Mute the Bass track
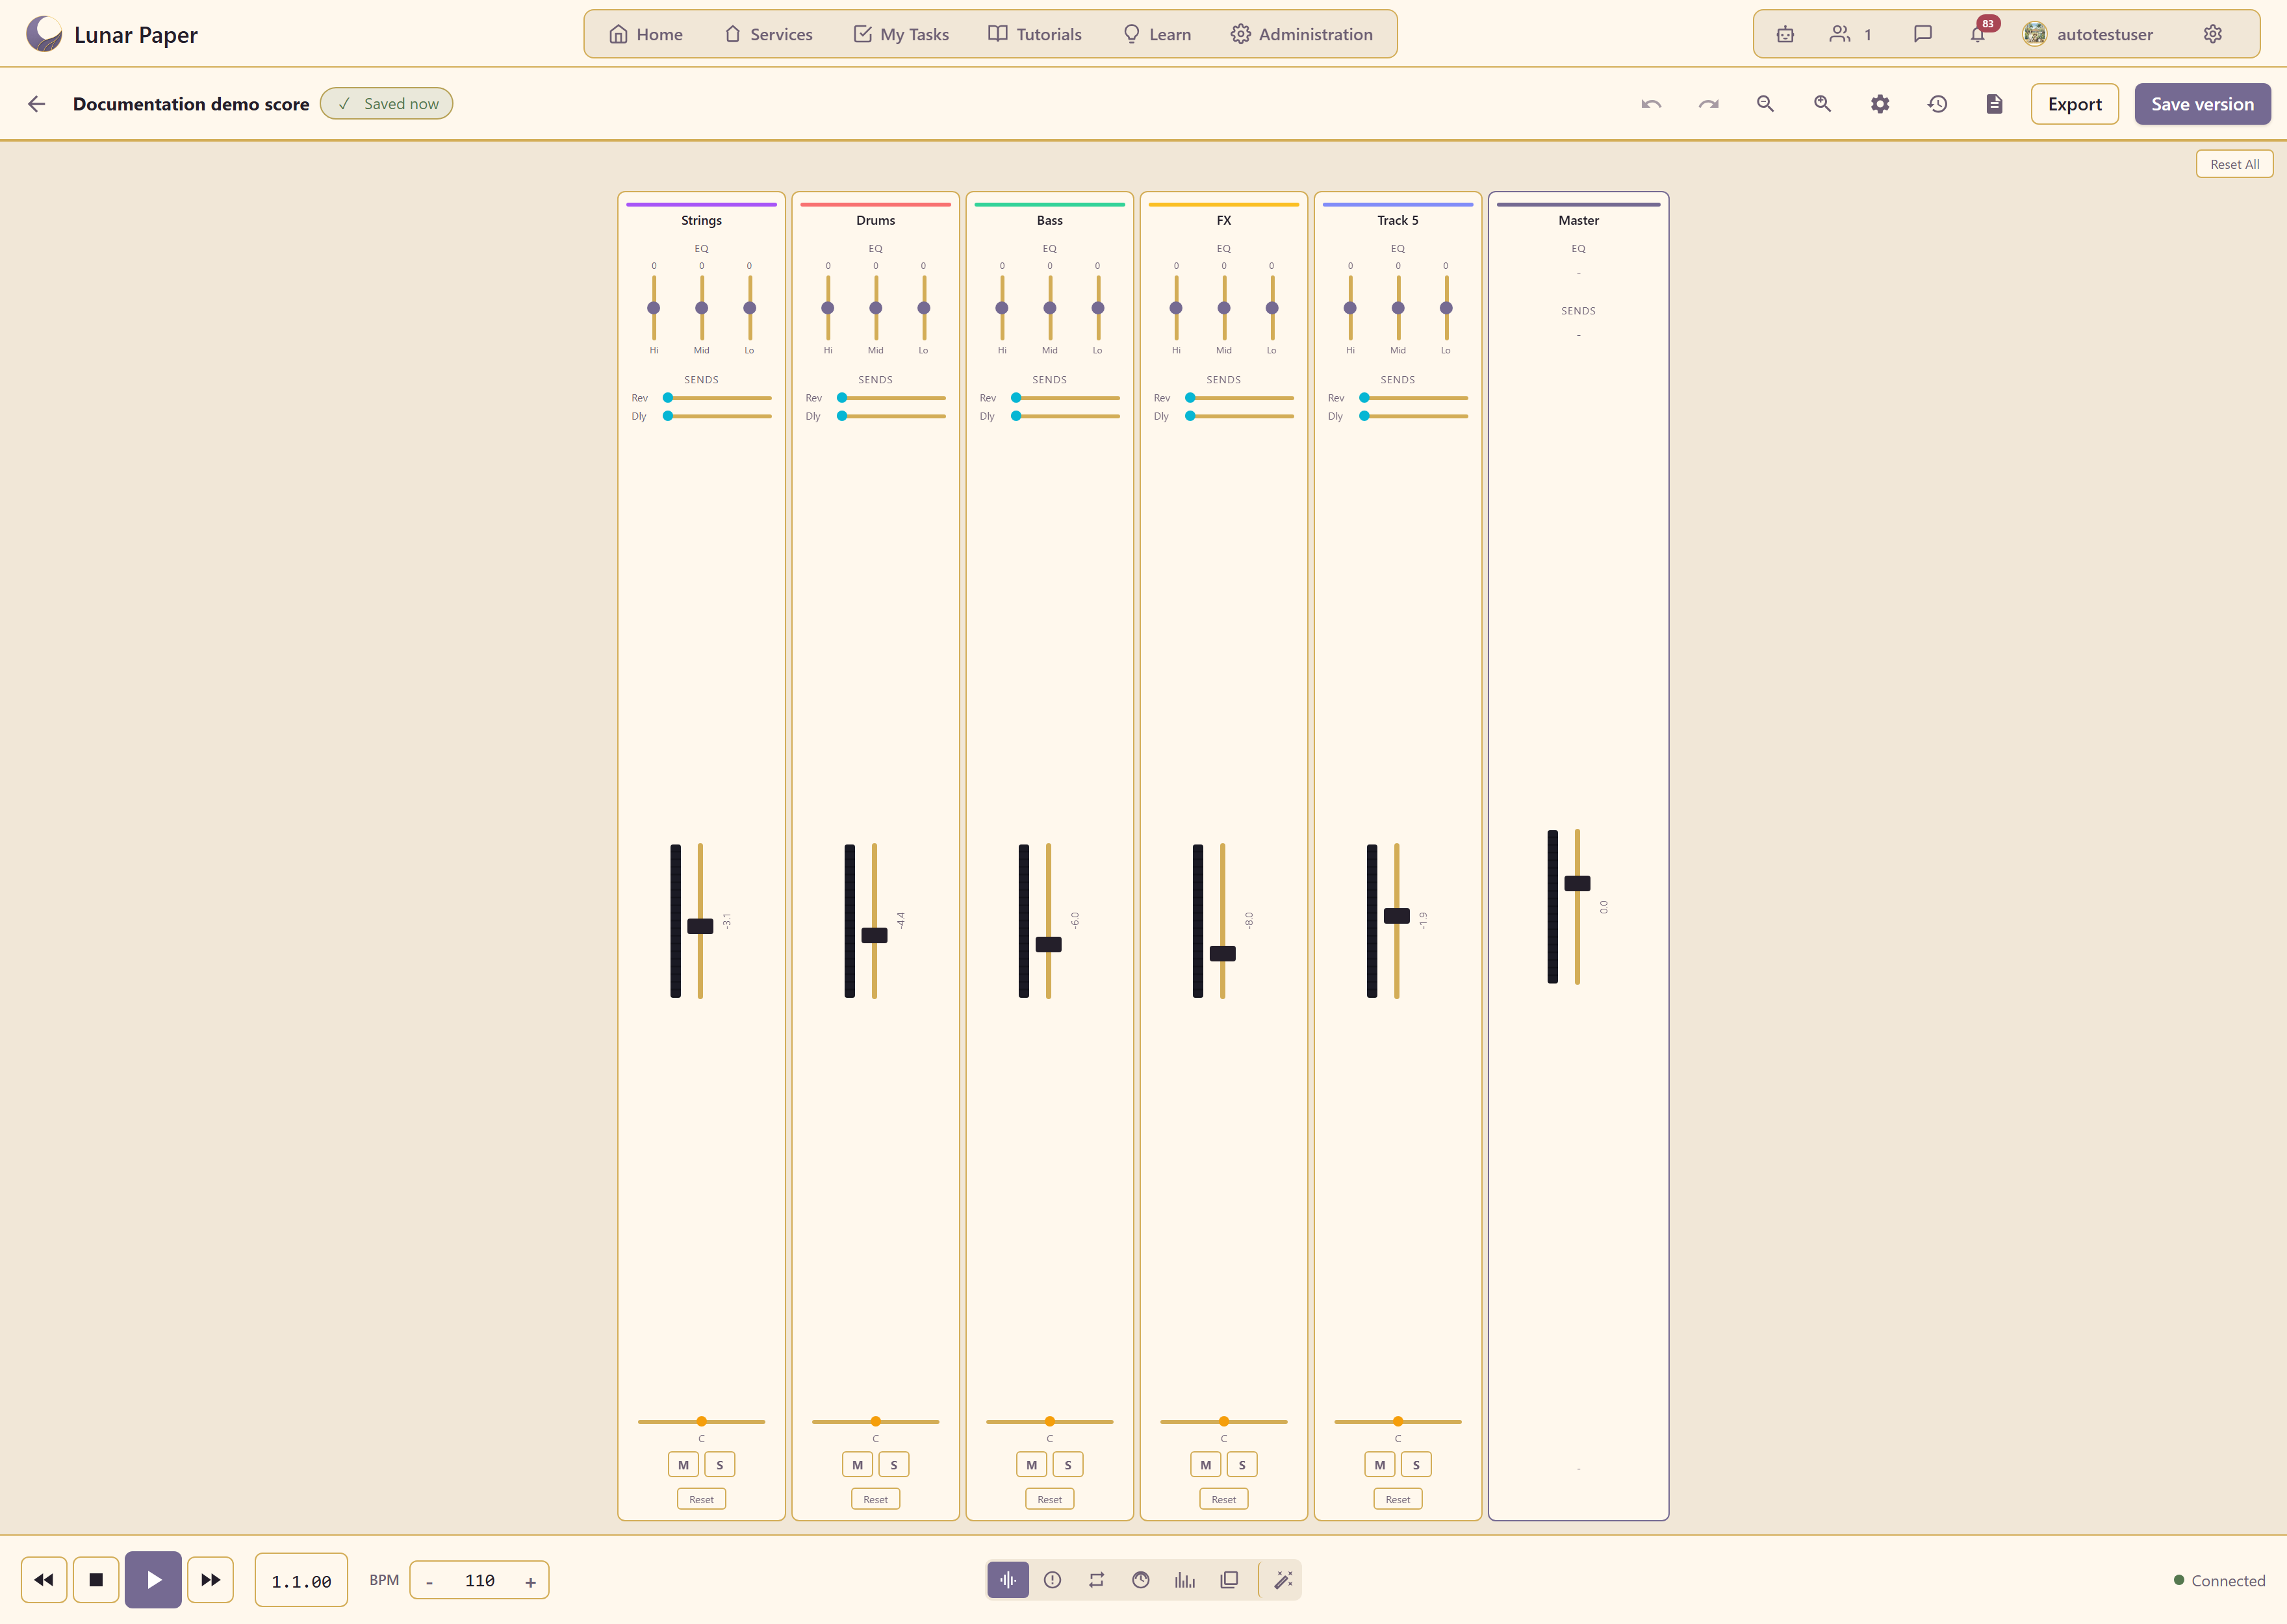 (x=1031, y=1465)
